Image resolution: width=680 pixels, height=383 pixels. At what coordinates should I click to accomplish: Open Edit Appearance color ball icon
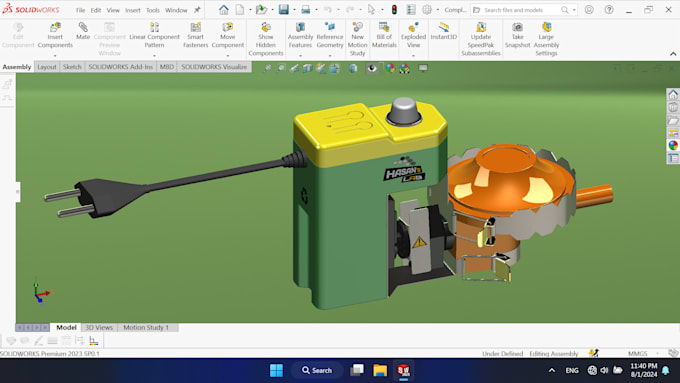tap(390, 68)
